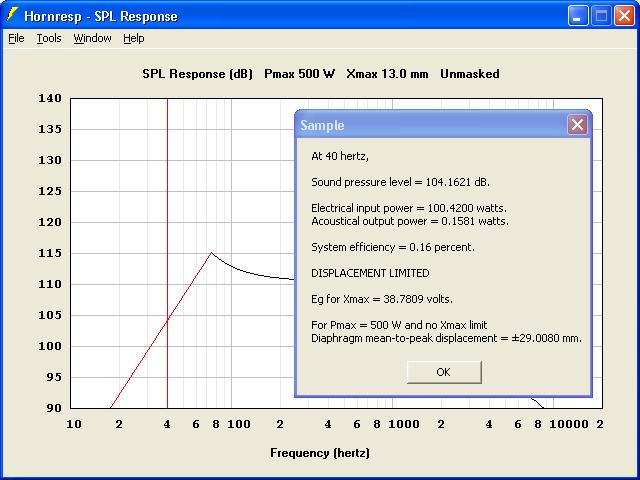The image size is (640, 480).
Task: Click the 'Unmasked' chart heading text
Action: click(x=470, y=74)
